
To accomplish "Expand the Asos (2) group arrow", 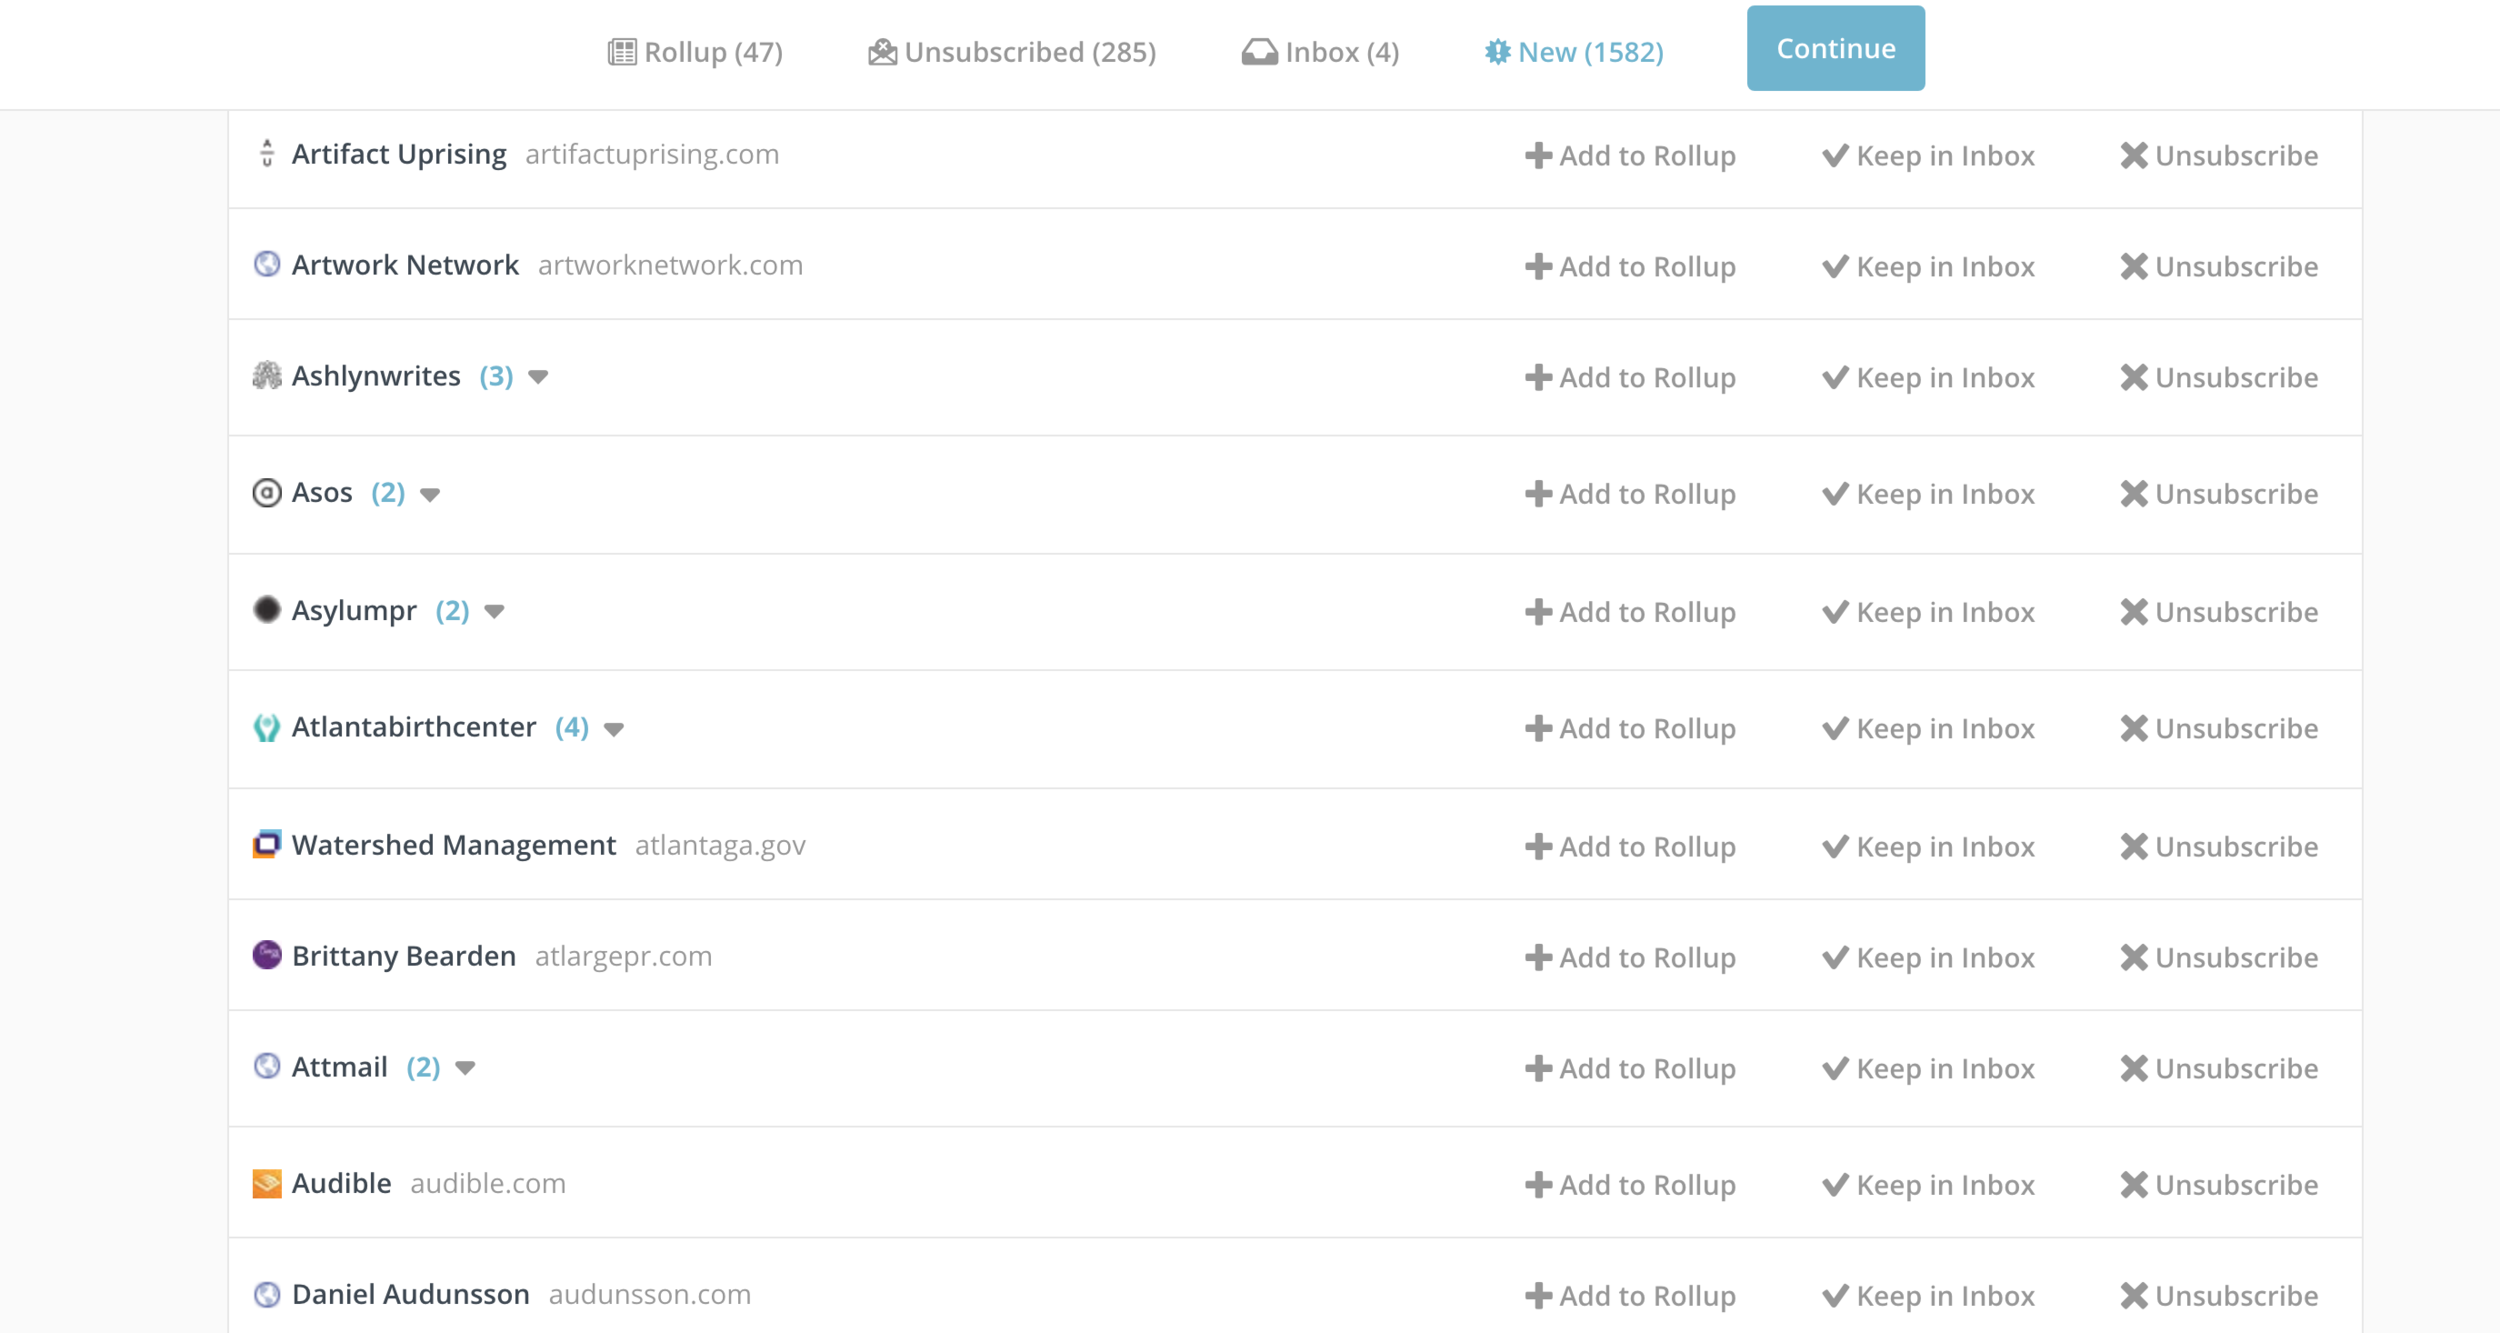I will (430, 495).
